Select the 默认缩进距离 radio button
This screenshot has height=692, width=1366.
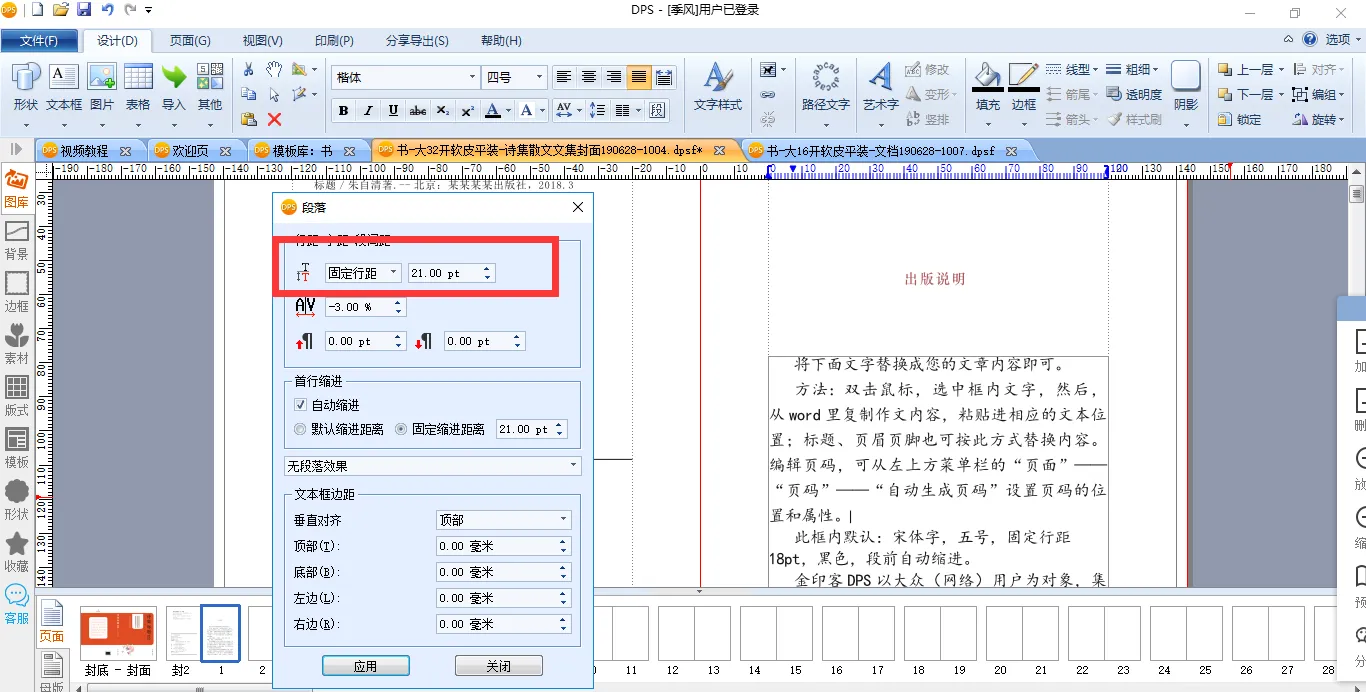click(300, 429)
